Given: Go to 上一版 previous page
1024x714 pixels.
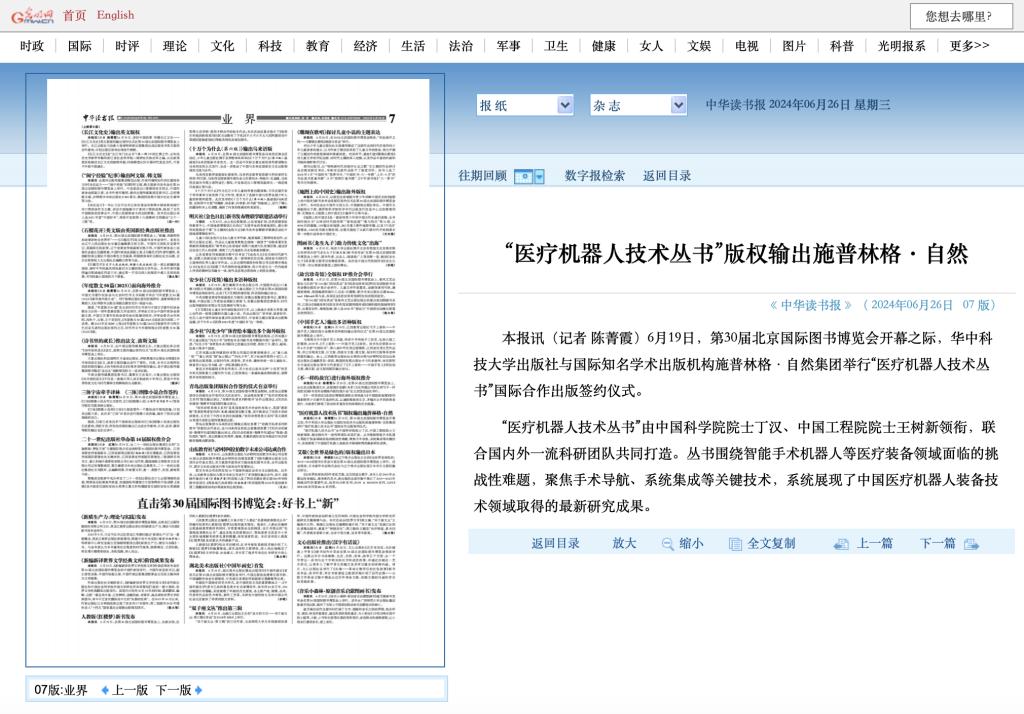Looking at the screenshot, I should point(131,690).
